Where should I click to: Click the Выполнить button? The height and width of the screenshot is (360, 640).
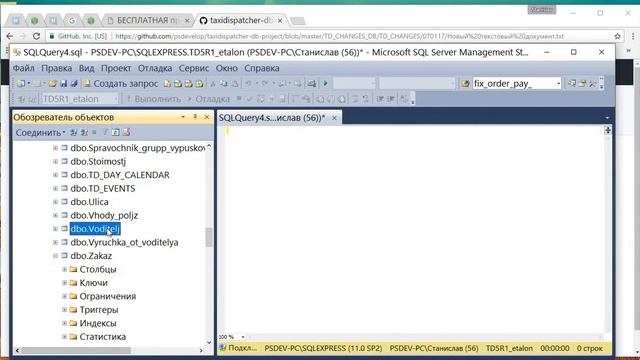153,99
